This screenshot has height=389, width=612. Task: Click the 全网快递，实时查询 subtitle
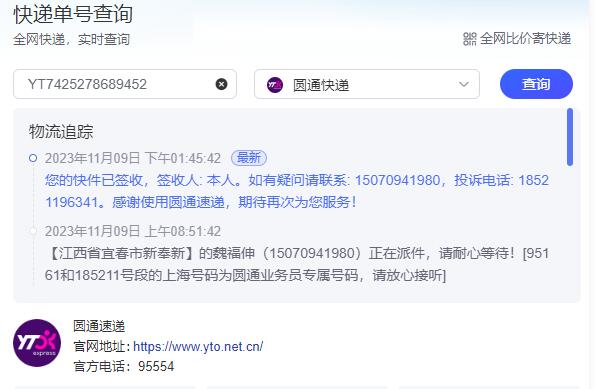coord(71,39)
